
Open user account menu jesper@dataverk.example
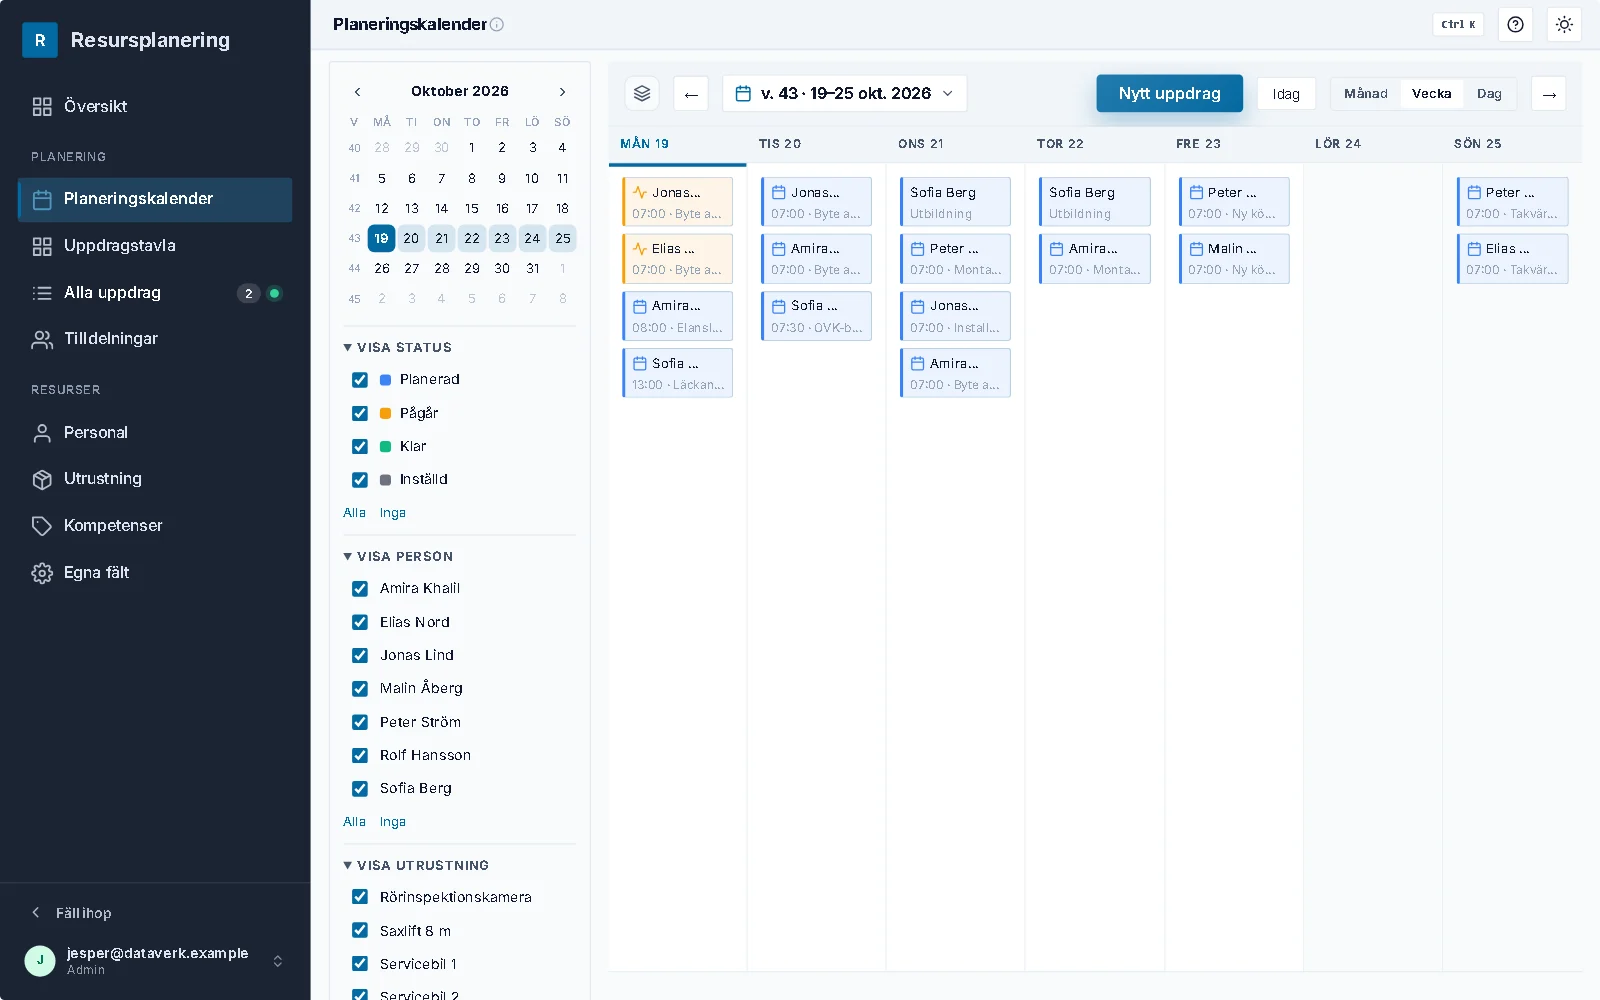(155, 960)
